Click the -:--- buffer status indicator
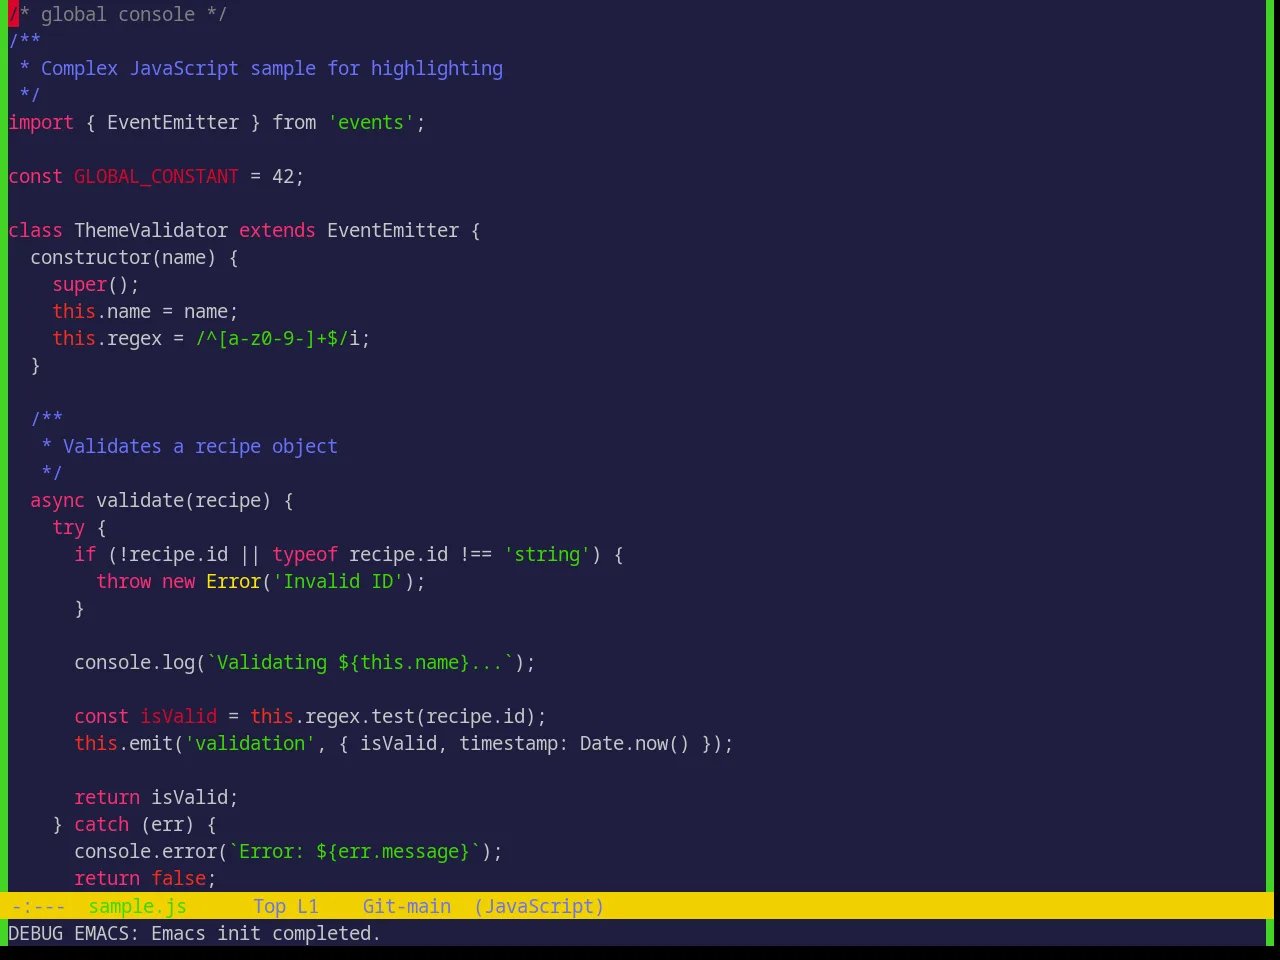The height and width of the screenshot is (960, 1280). pos(38,906)
